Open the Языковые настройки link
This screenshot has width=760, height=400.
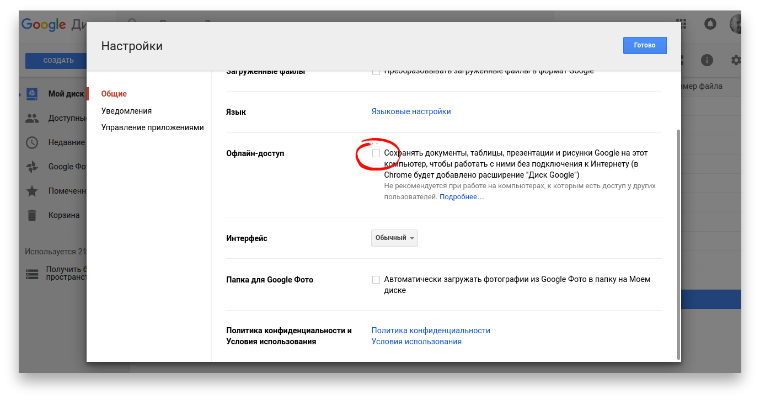pos(411,111)
